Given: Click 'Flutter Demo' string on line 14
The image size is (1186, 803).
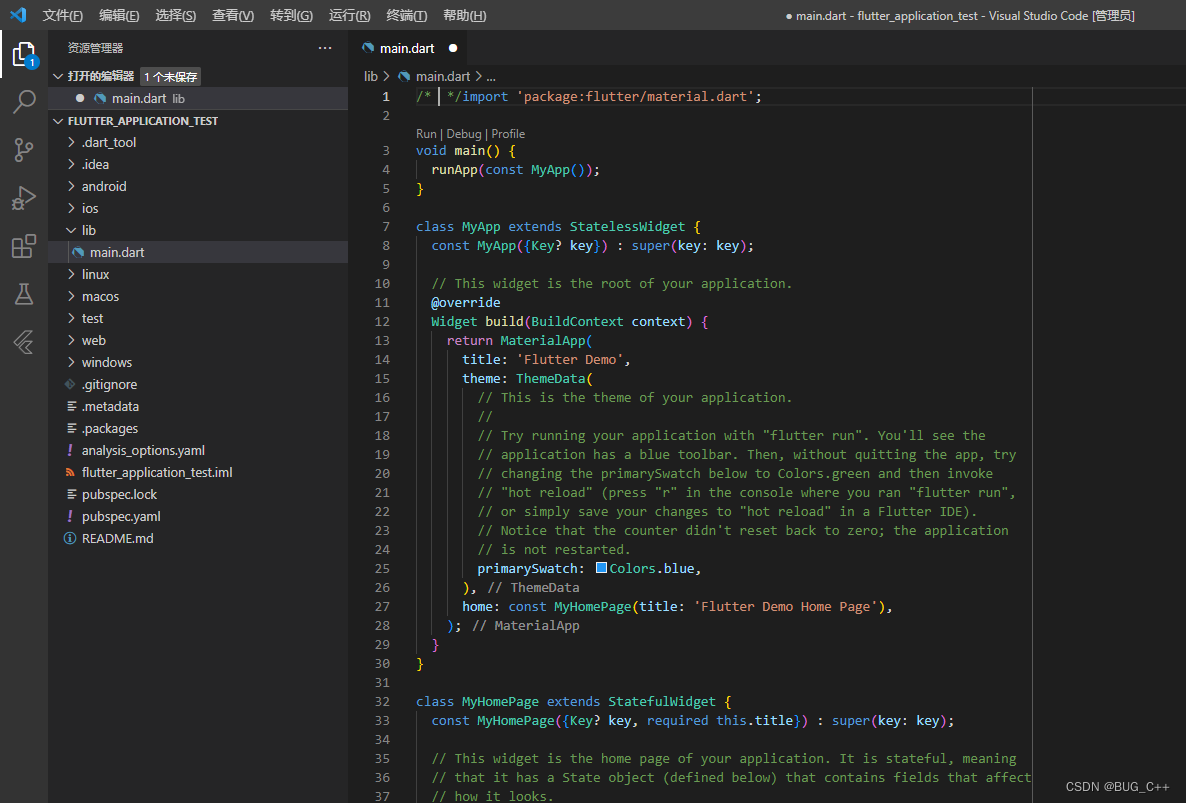Looking at the screenshot, I should point(570,359).
